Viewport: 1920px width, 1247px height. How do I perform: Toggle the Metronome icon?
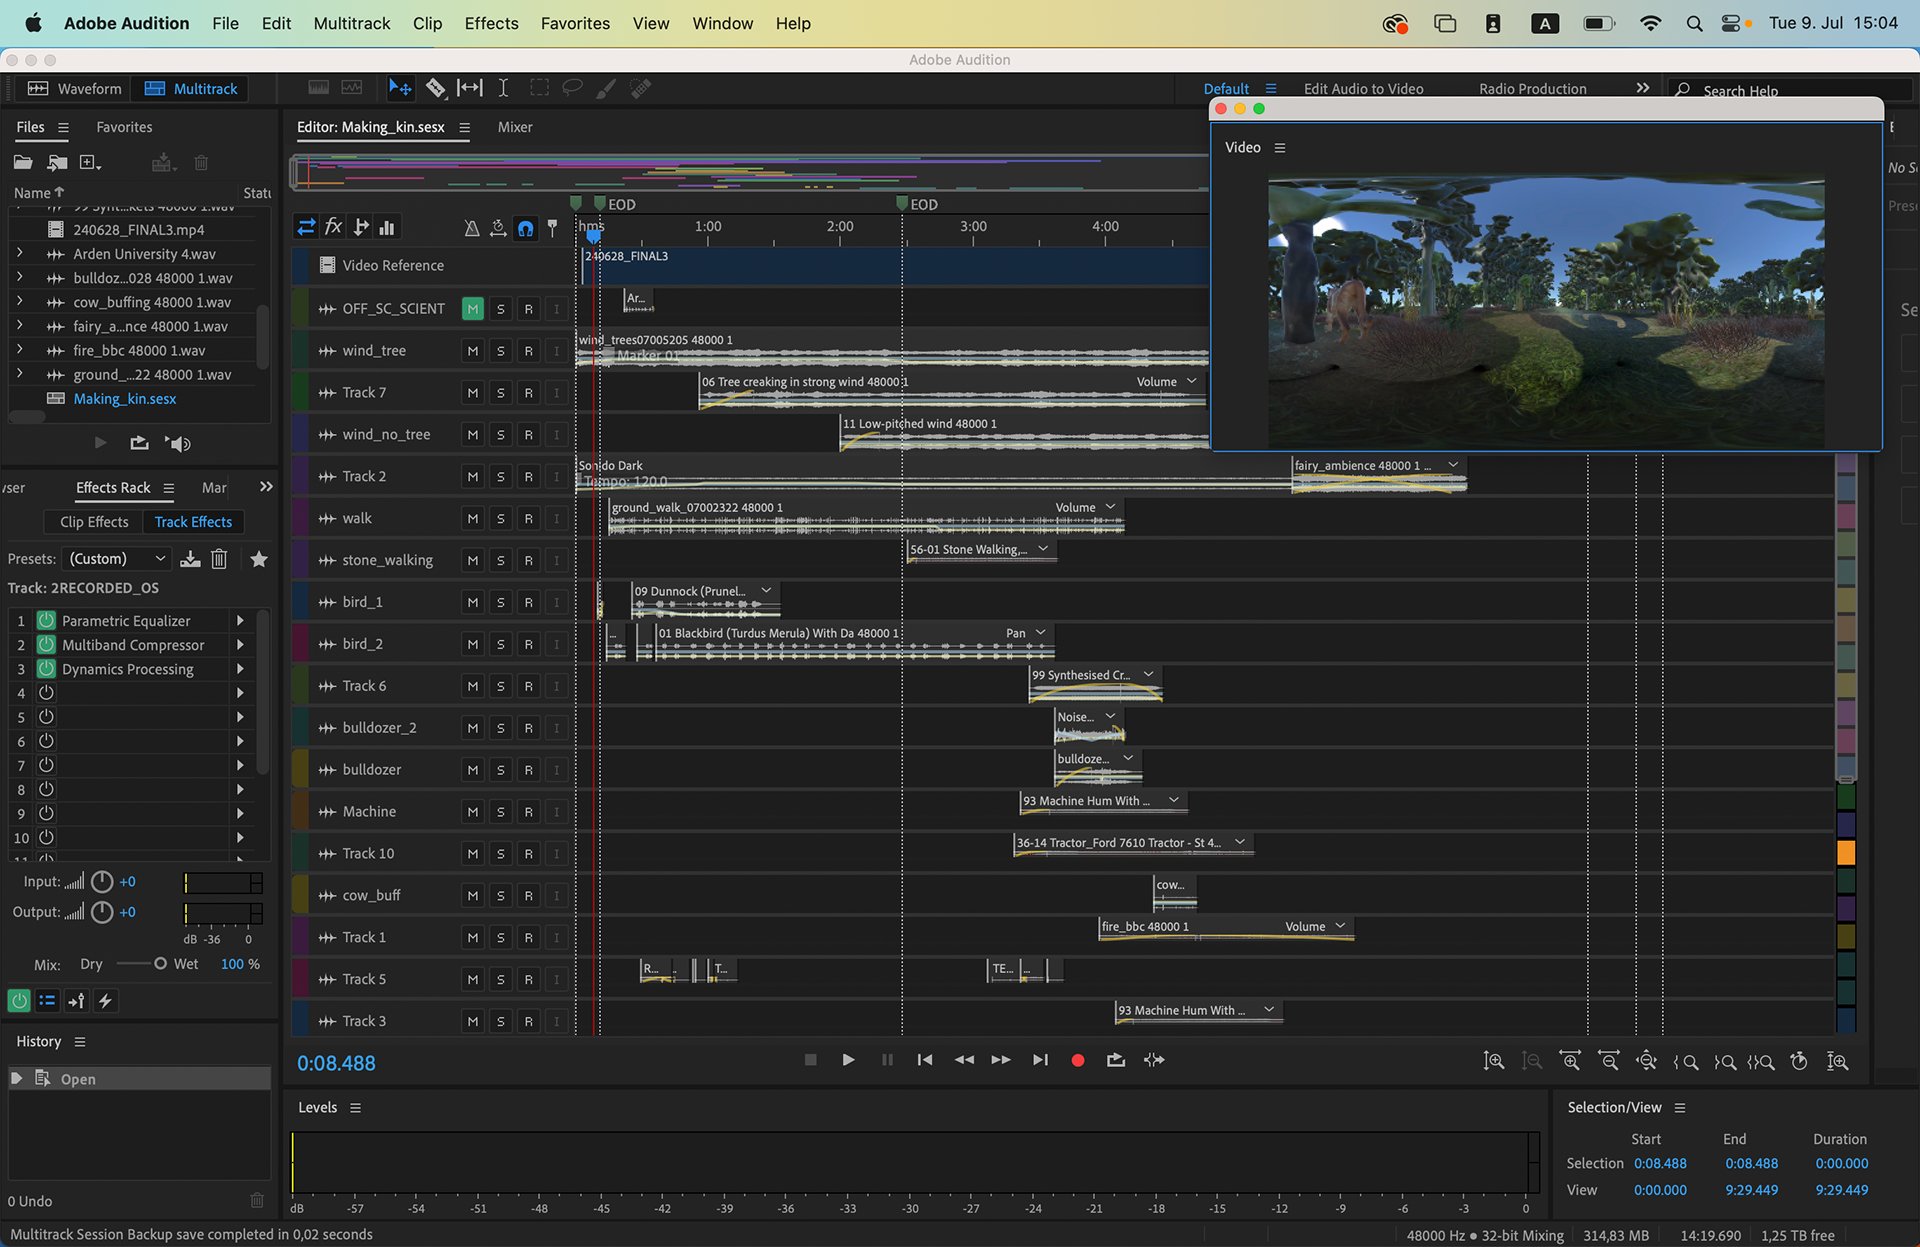click(471, 229)
